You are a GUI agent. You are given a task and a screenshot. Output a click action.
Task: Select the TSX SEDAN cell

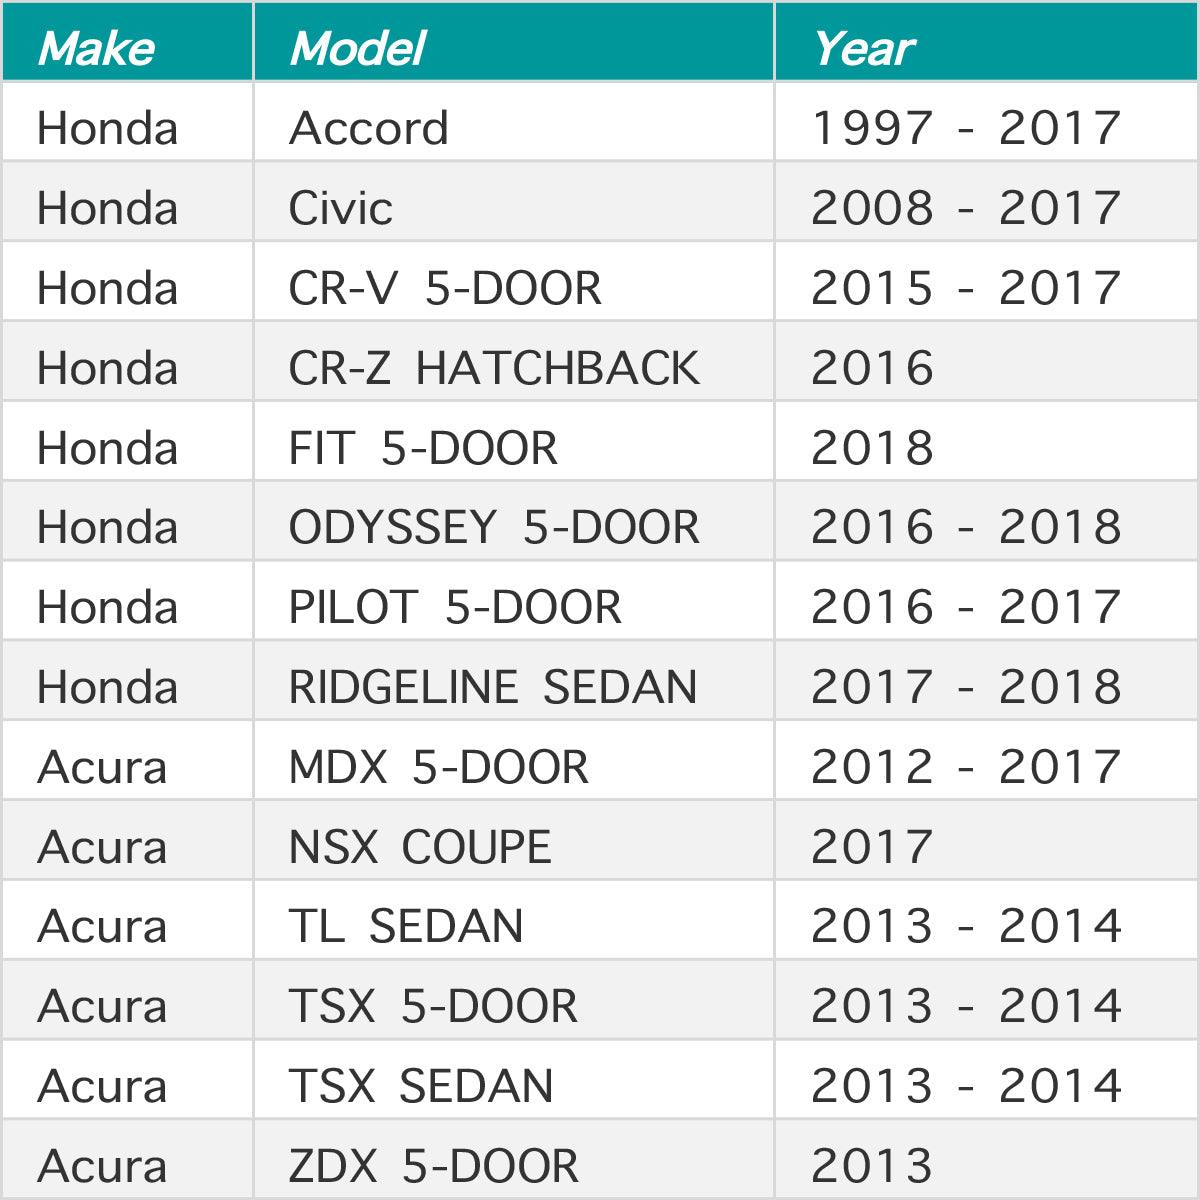(514, 1080)
